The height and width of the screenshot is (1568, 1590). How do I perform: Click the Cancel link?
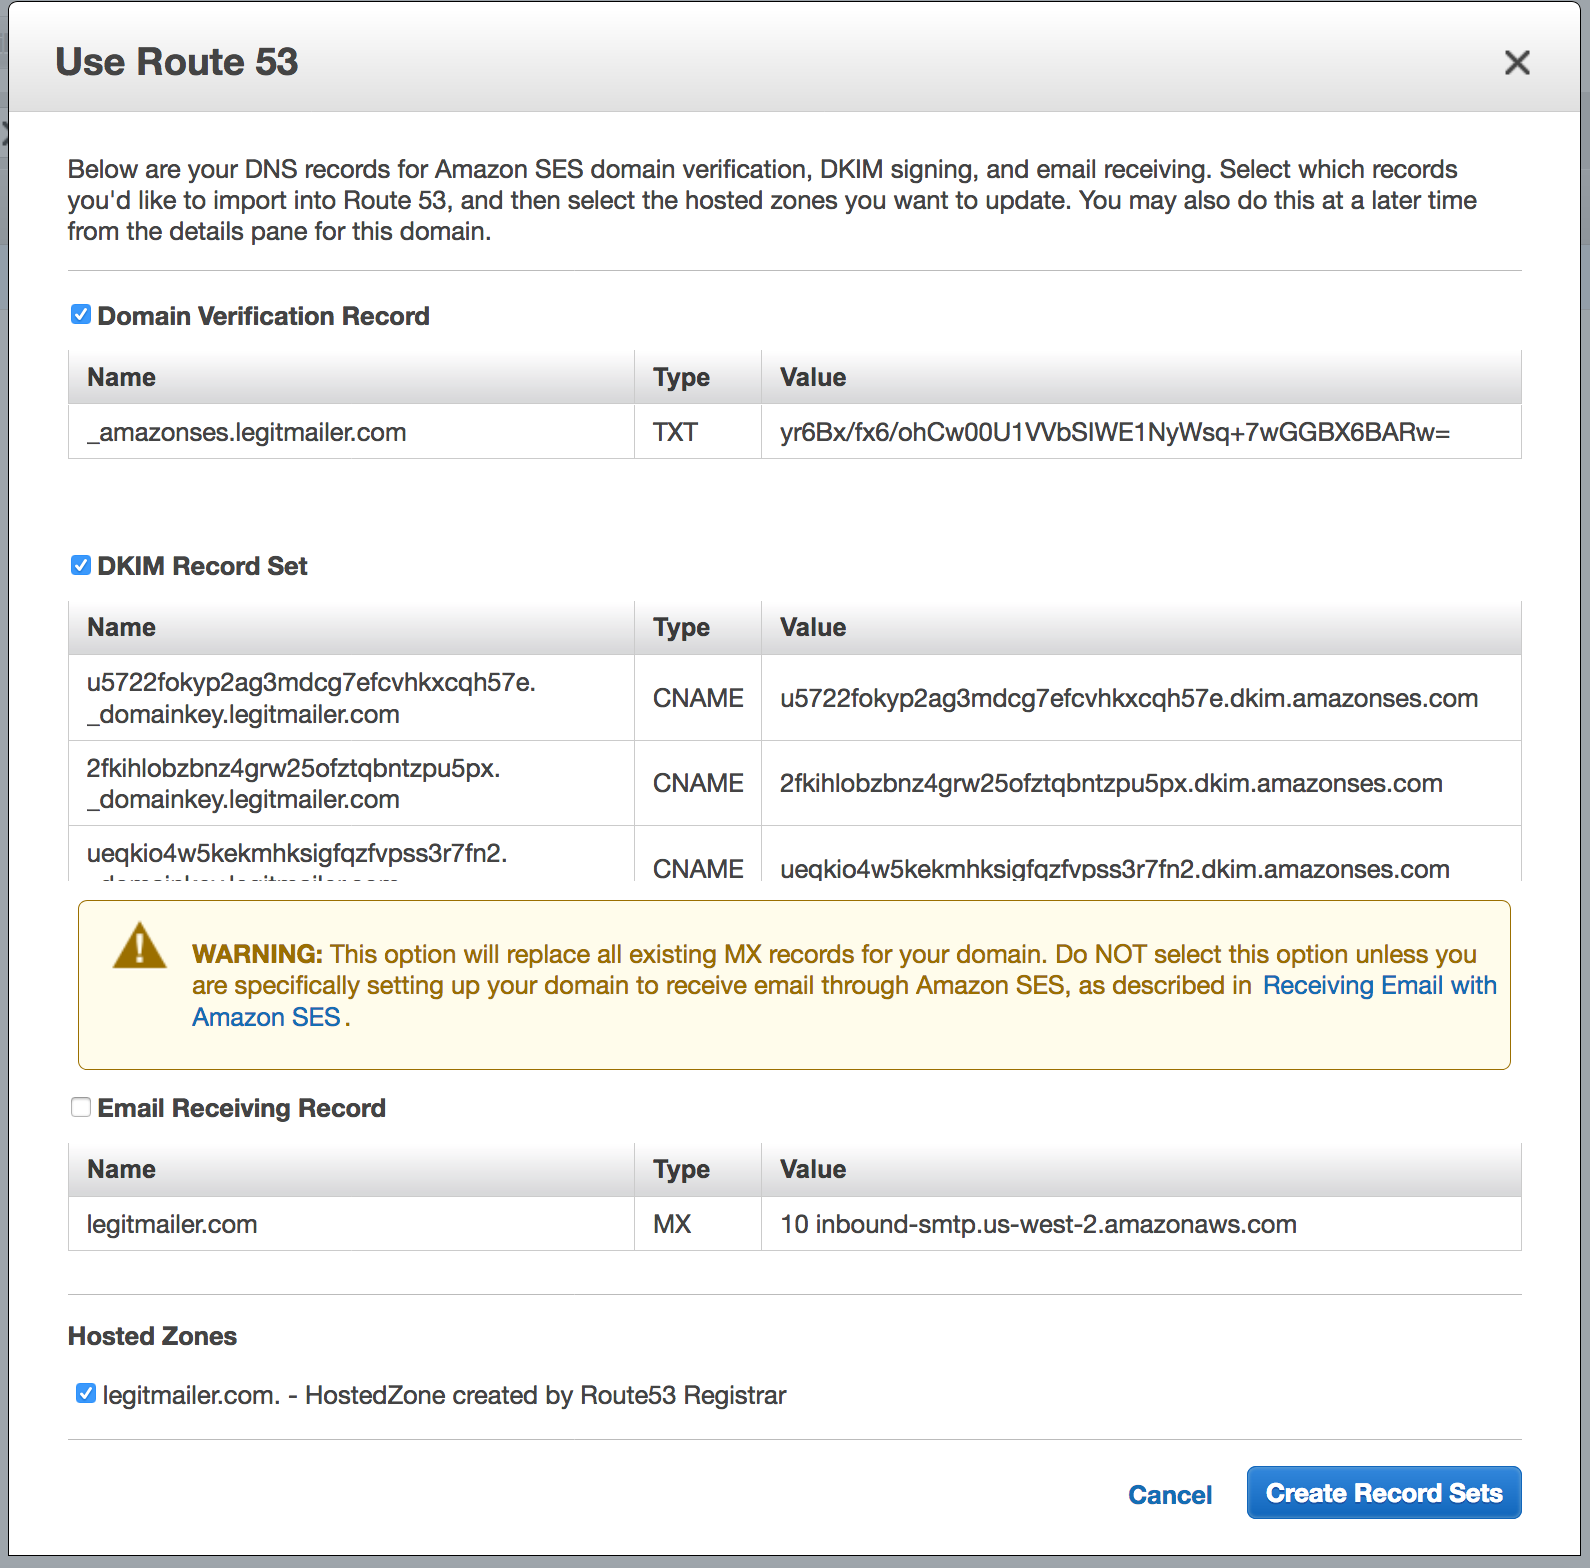pyautogui.click(x=1169, y=1494)
